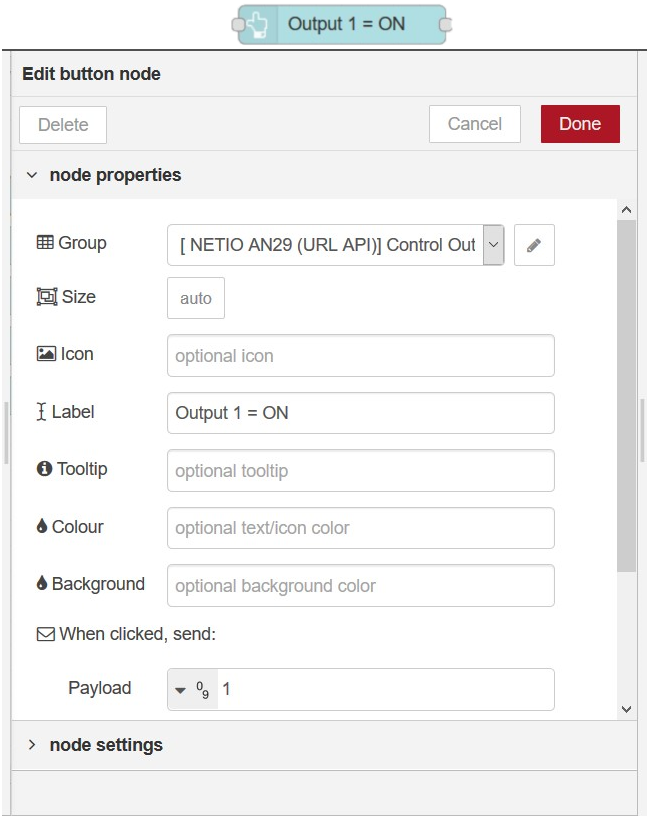The image size is (649, 816).
Task: Click the scrollbar down arrow
Action: [x=627, y=709]
